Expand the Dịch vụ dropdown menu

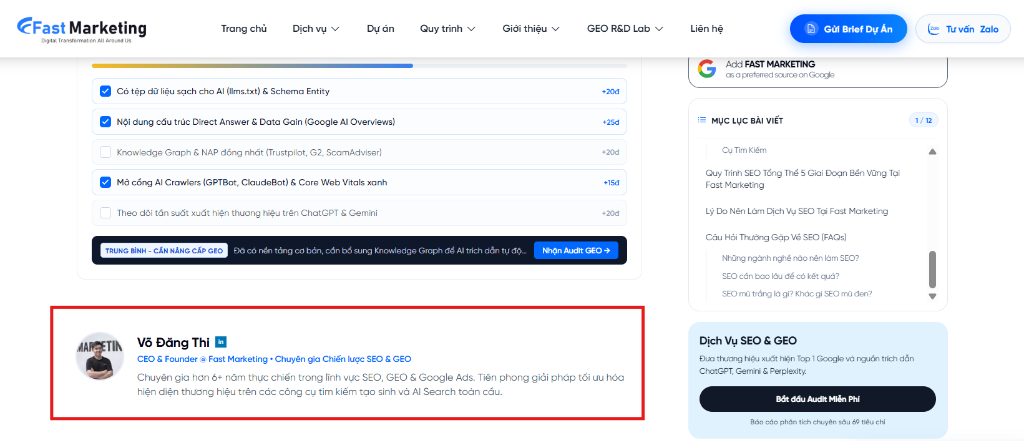tap(316, 29)
